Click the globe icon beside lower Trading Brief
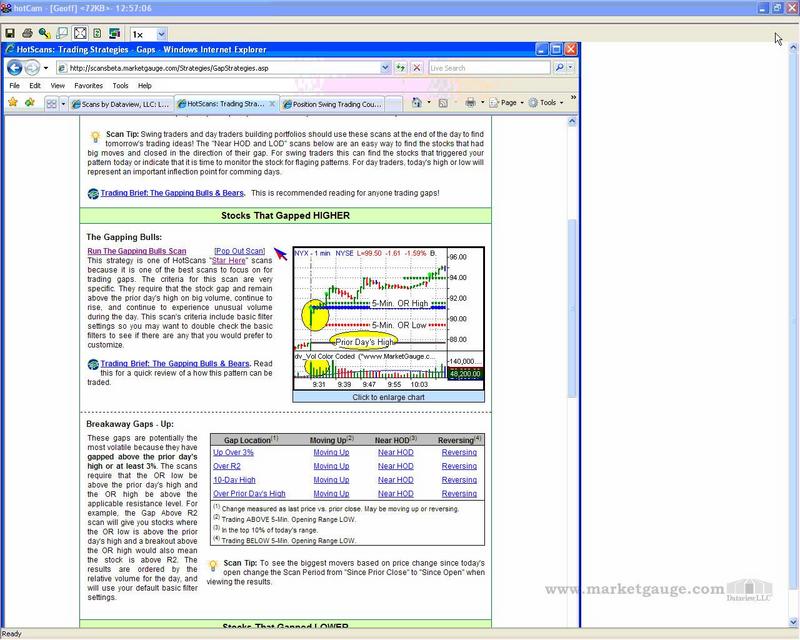 coord(93,364)
